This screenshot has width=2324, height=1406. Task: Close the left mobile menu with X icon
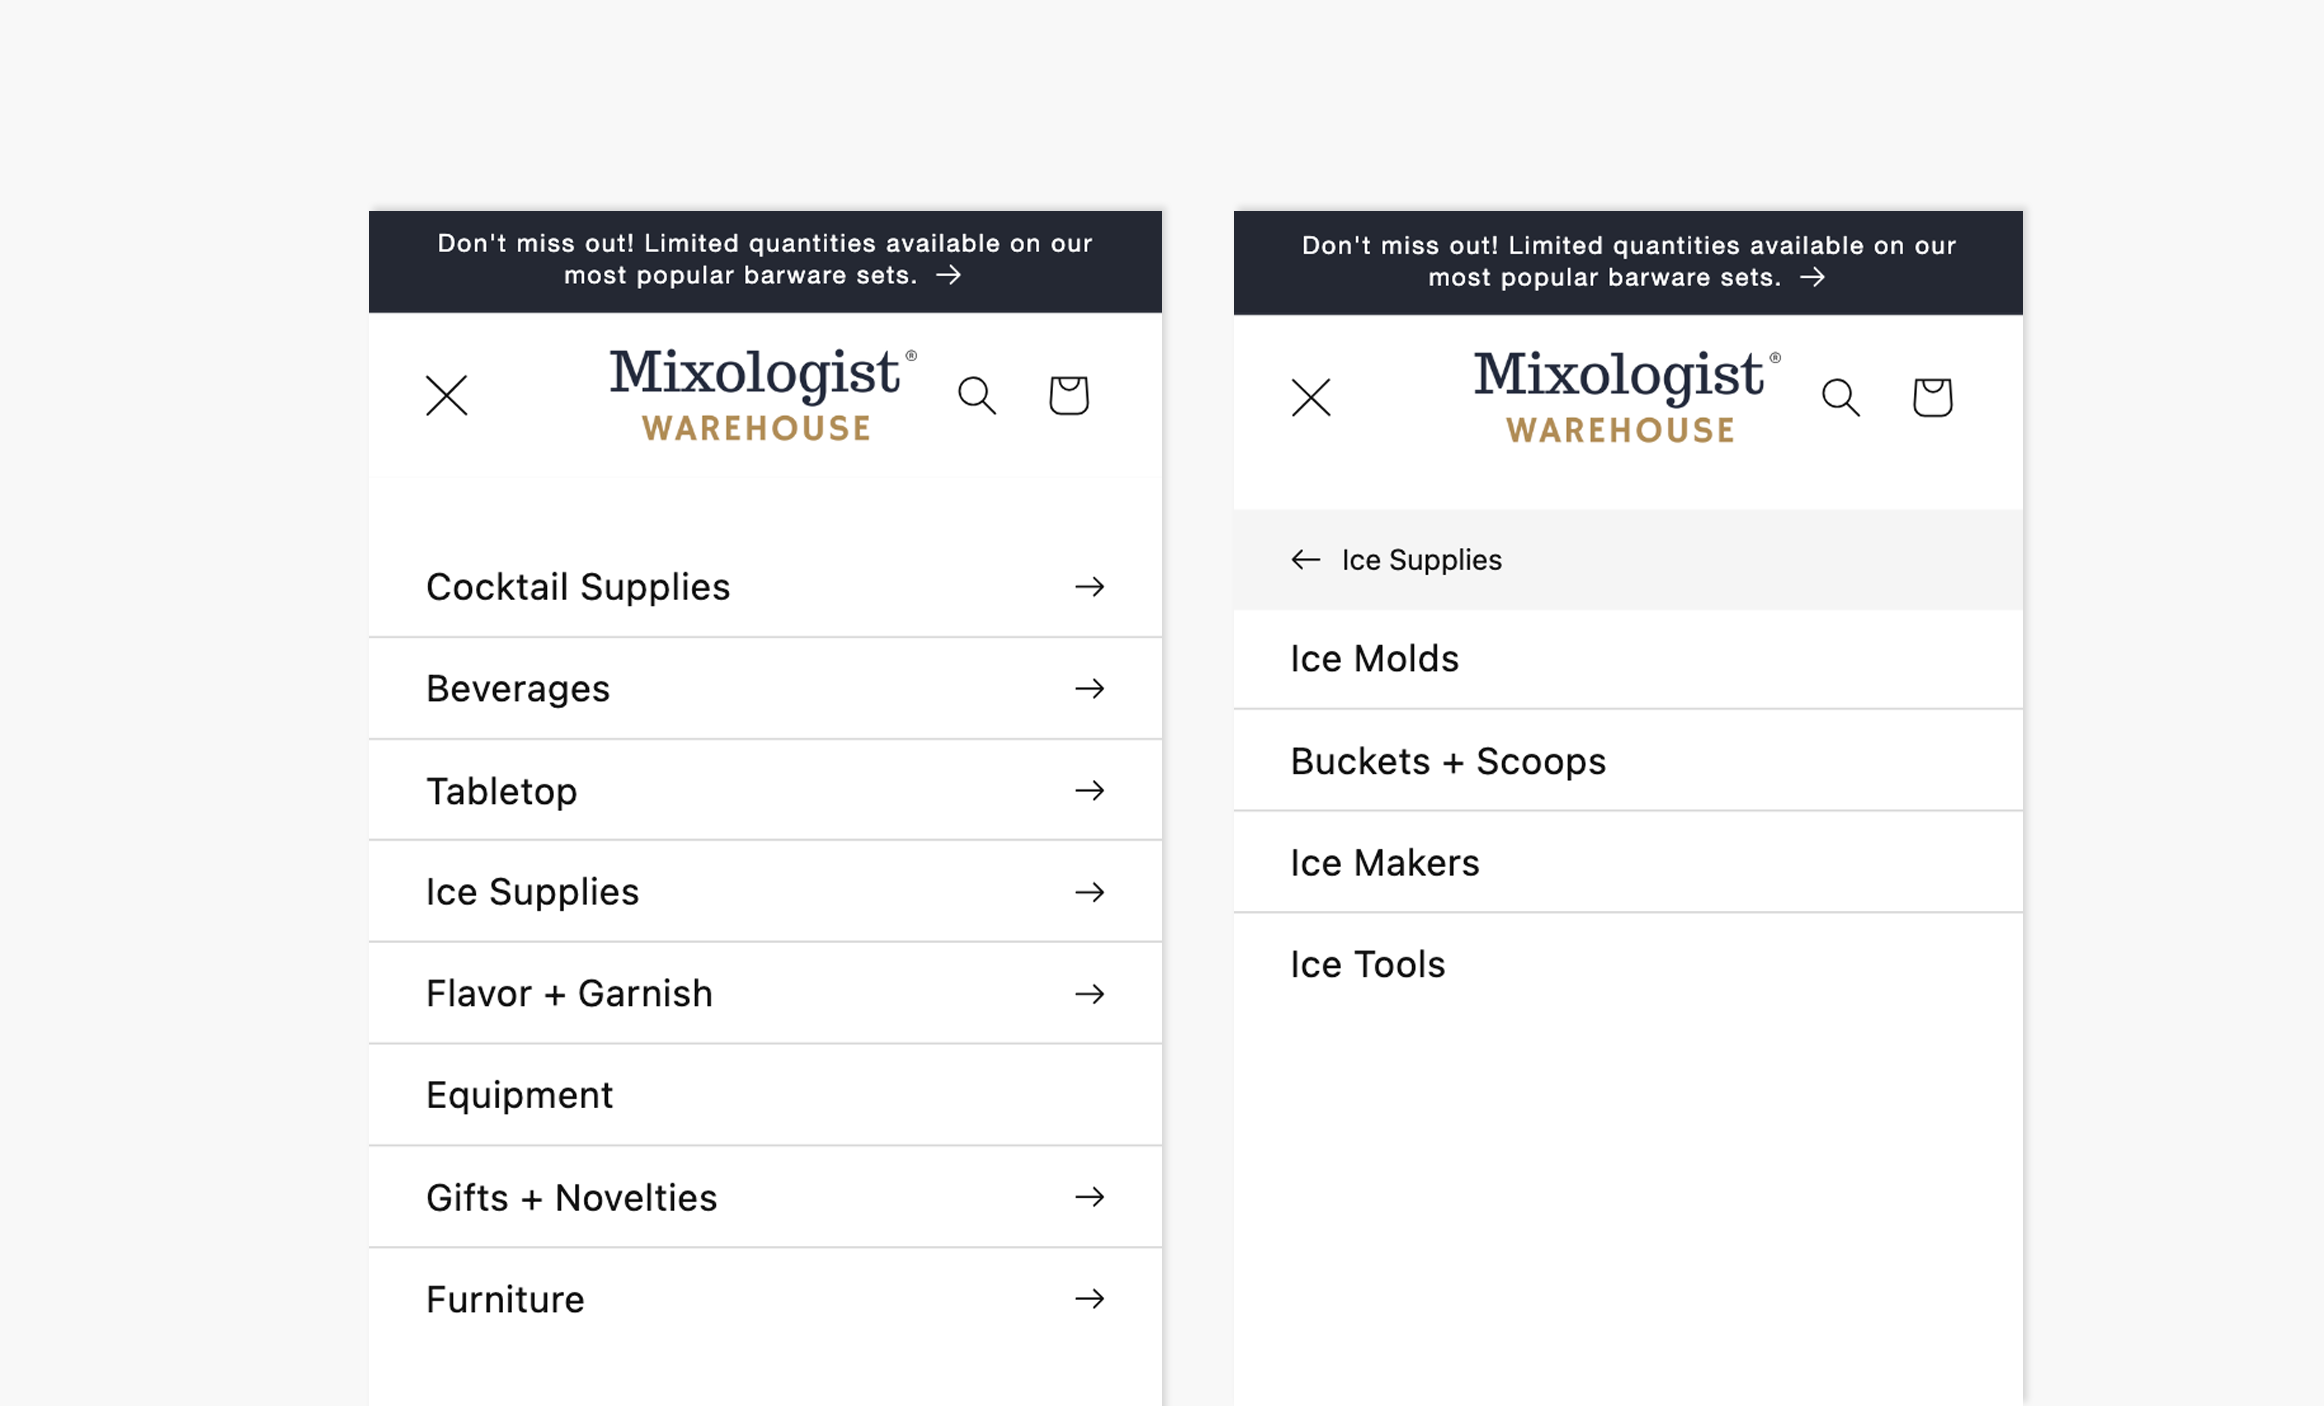[446, 396]
